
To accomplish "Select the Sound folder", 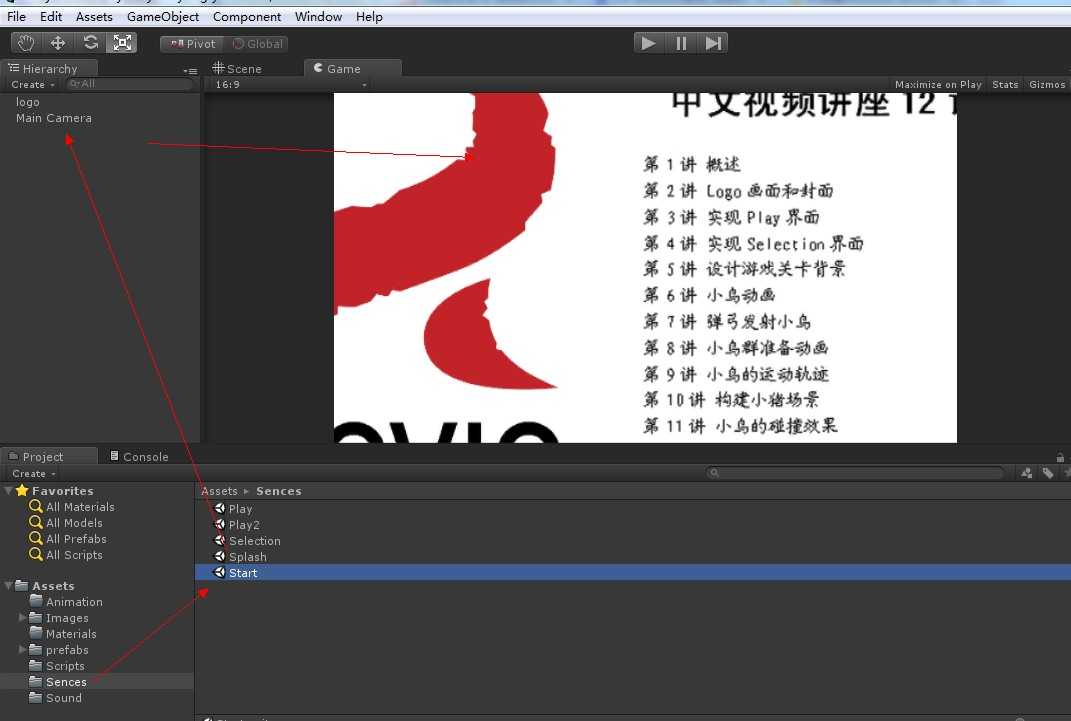I will pyautogui.click(x=64, y=698).
